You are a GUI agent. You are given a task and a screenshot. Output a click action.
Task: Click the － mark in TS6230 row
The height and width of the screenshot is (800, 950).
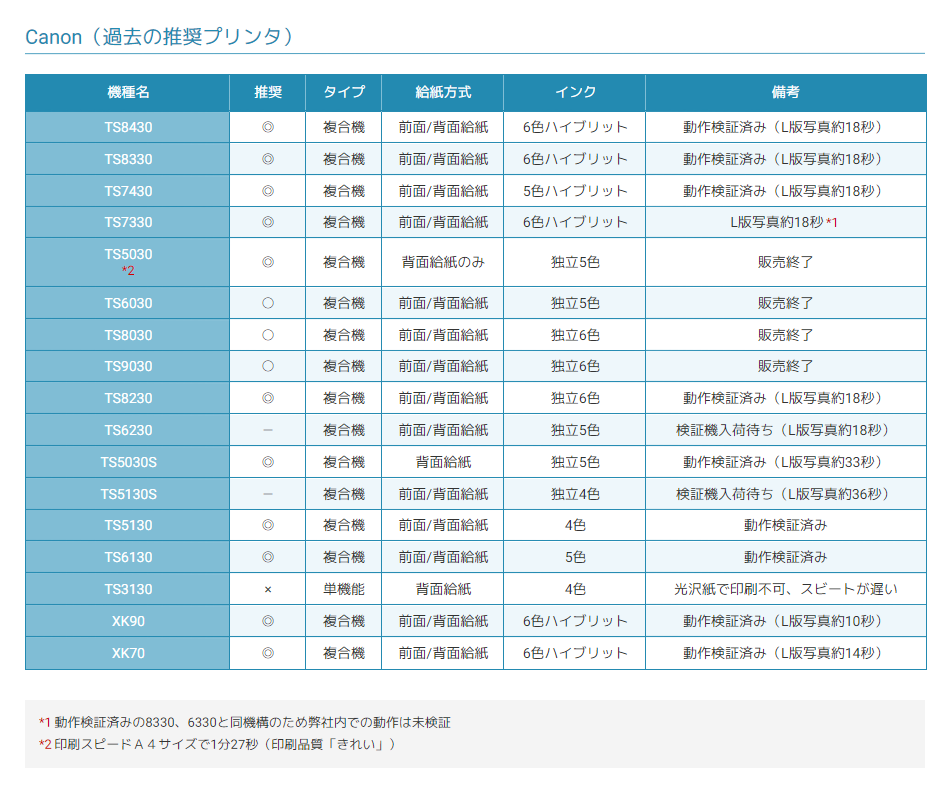point(268,430)
